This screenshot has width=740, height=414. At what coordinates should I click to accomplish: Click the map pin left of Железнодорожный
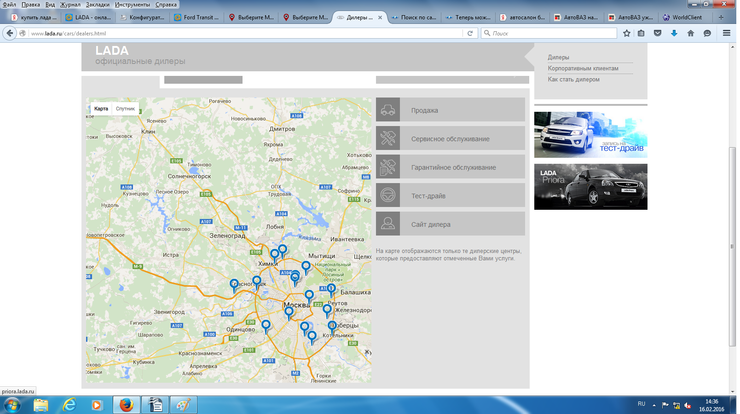click(x=327, y=310)
